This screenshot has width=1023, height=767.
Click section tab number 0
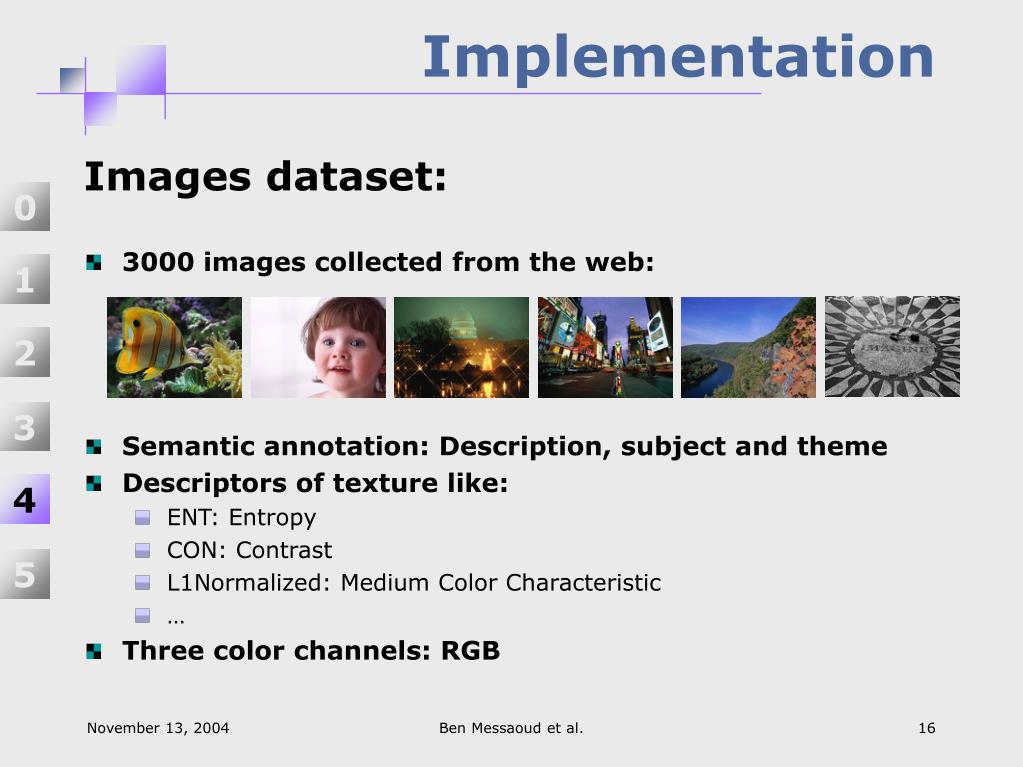24,207
